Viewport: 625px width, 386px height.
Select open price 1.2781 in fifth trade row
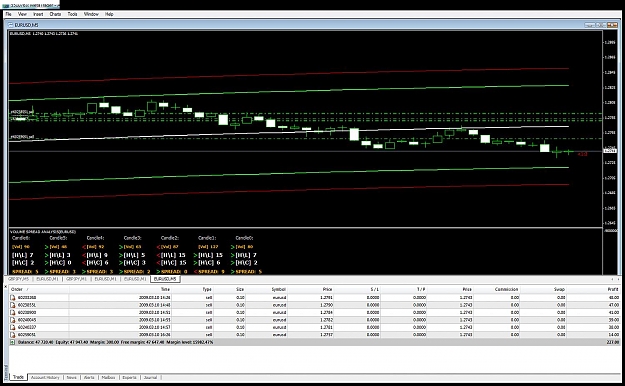(326, 327)
